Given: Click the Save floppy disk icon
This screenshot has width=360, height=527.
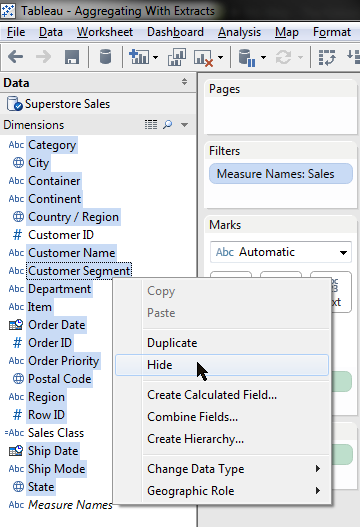Looking at the screenshot, I should pyautogui.click(x=72, y=57).
